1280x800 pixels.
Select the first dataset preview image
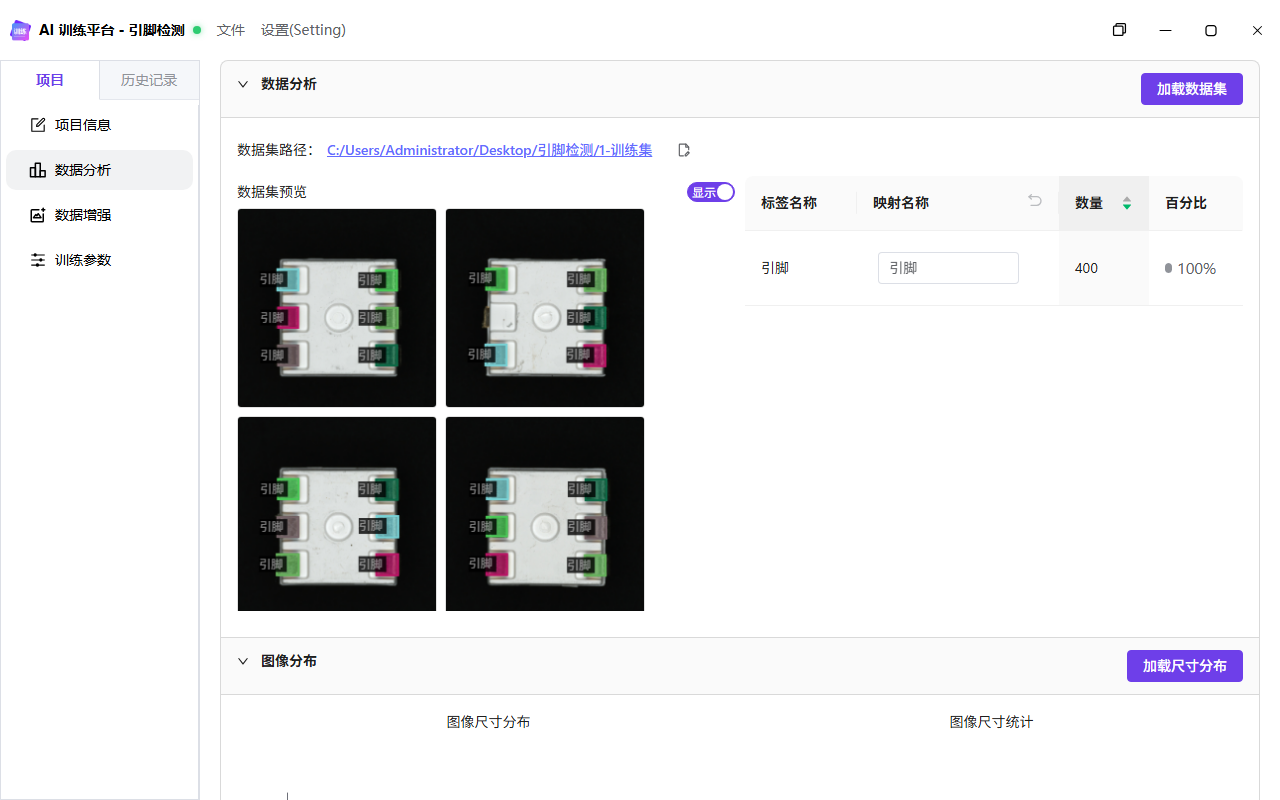[x=337, y=308]
